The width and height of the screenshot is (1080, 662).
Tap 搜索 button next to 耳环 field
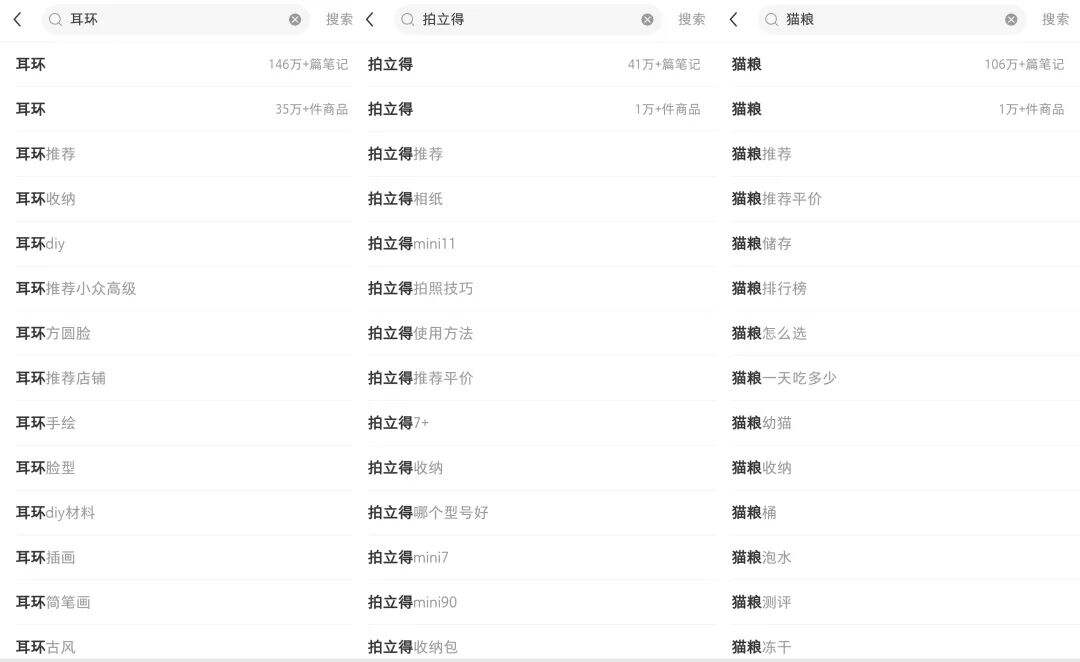[339, 20]
